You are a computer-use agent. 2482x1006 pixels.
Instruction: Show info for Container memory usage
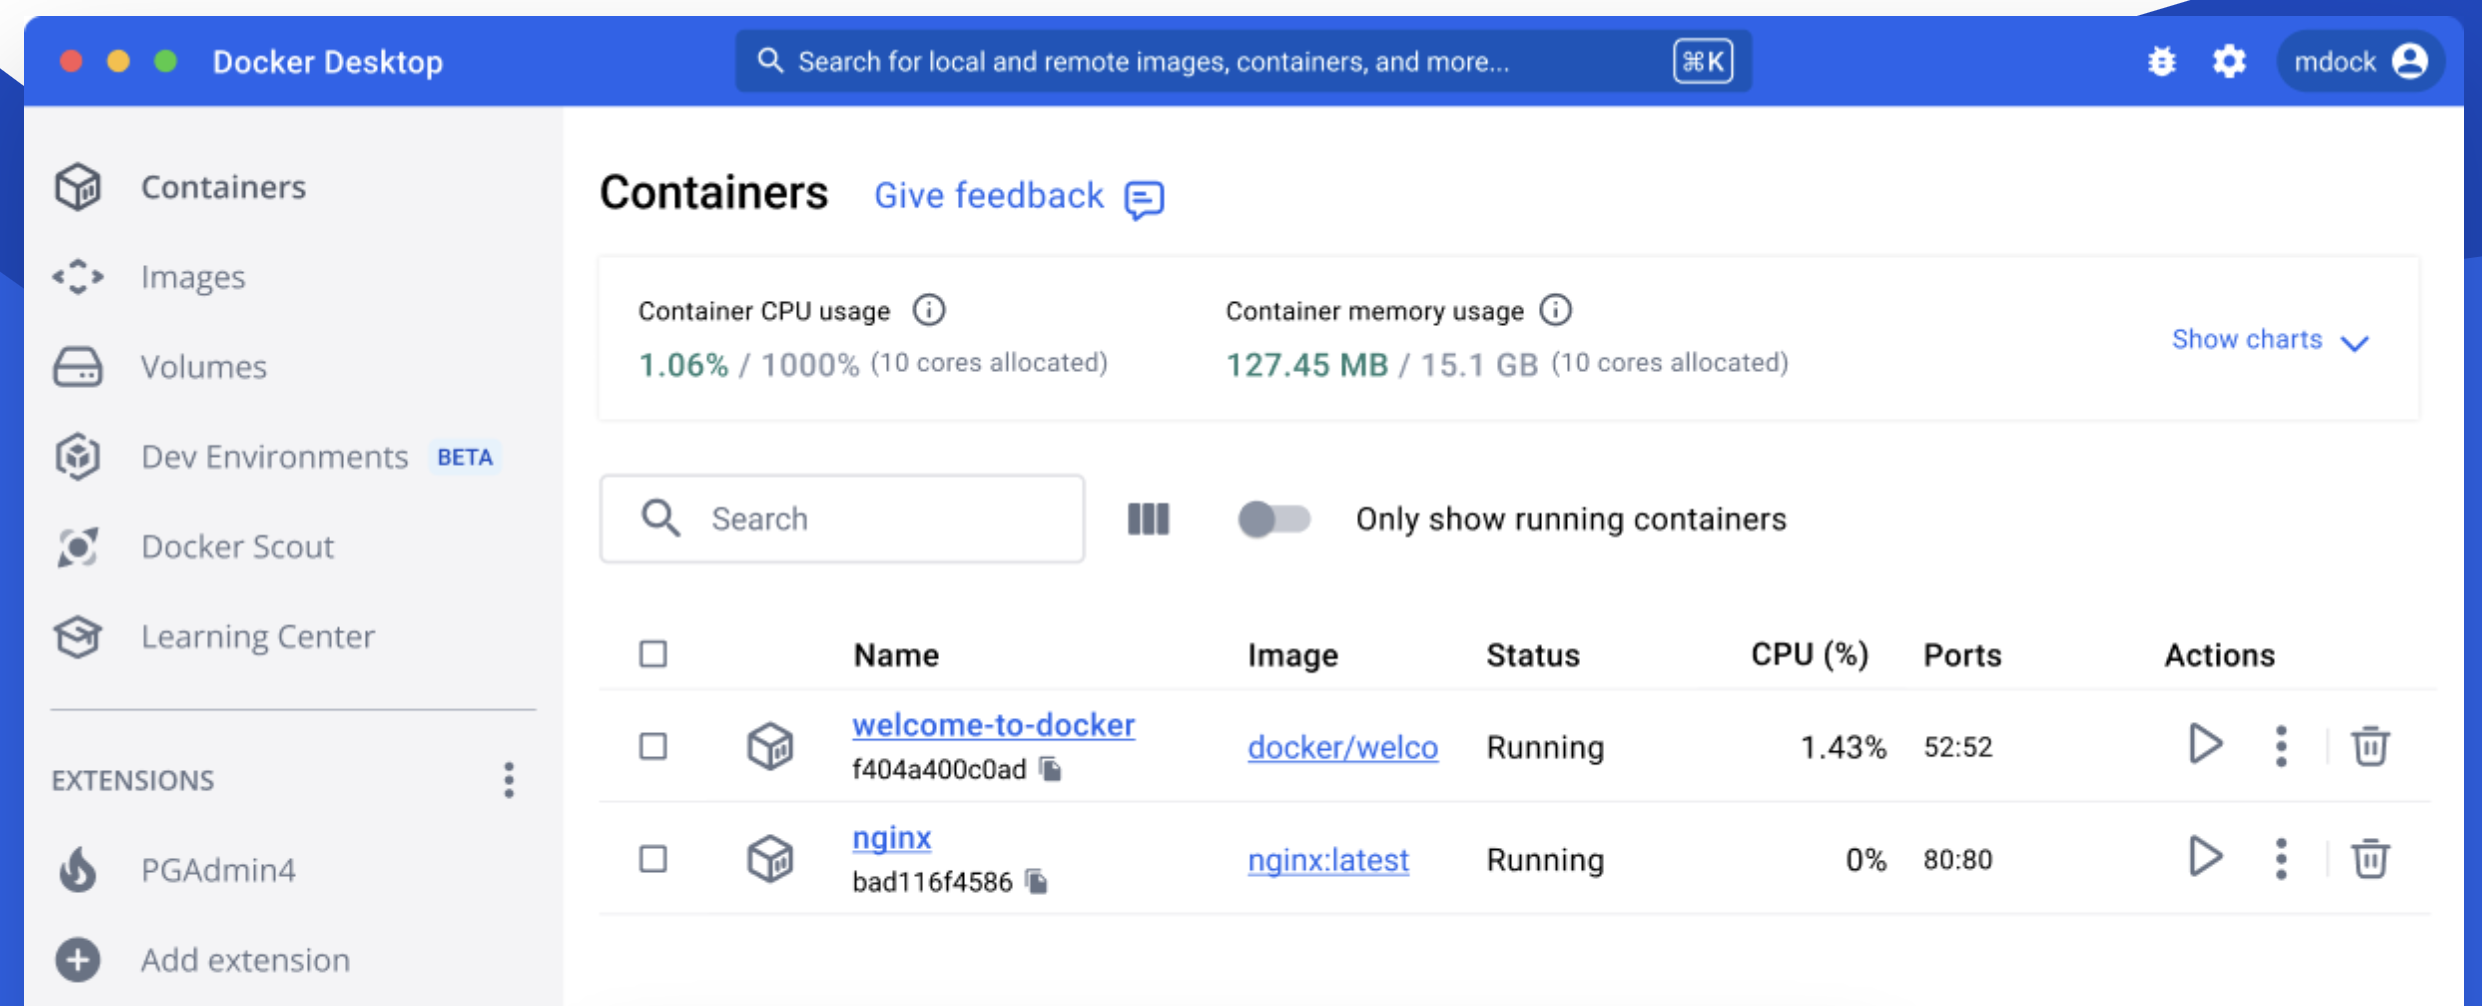1555,310
